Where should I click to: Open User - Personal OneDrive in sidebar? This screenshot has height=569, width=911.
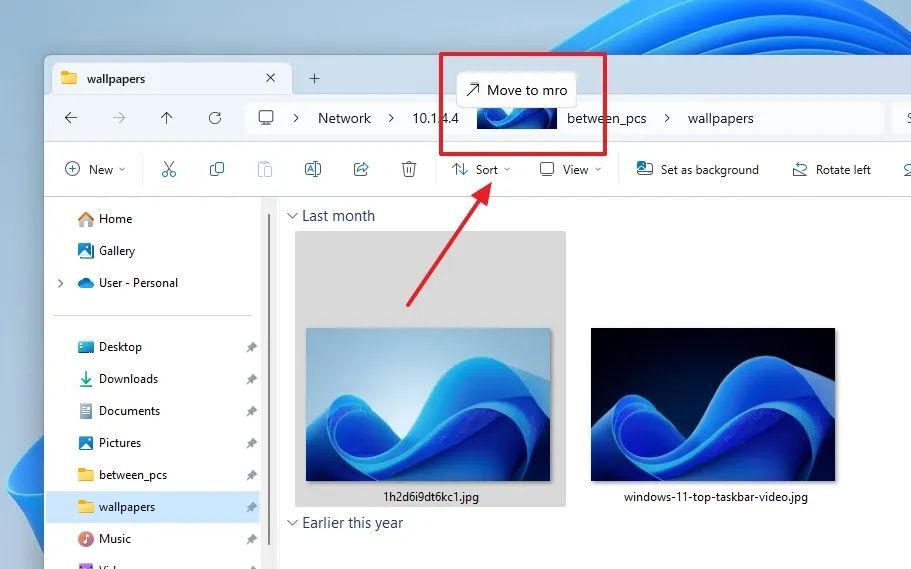coord(128,282)
